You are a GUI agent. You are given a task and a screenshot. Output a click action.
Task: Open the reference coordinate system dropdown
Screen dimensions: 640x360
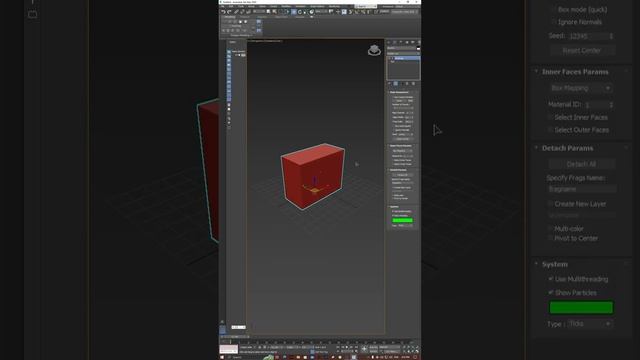click(x=321, y=12)
